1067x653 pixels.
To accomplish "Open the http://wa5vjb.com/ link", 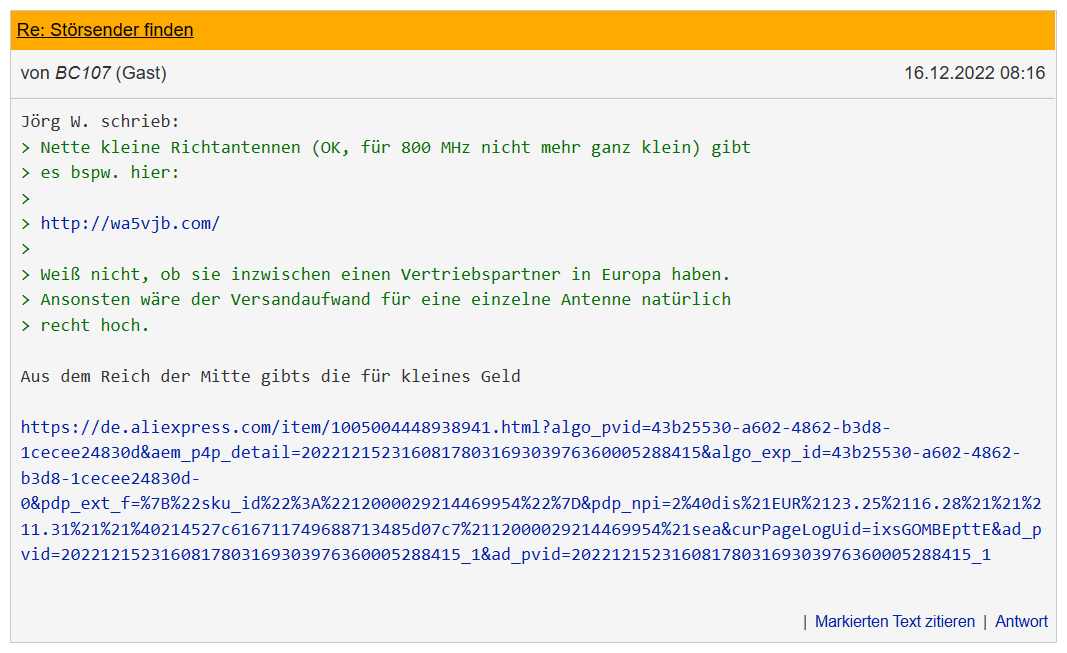I will pyautogui.click(x=130, y=223).
